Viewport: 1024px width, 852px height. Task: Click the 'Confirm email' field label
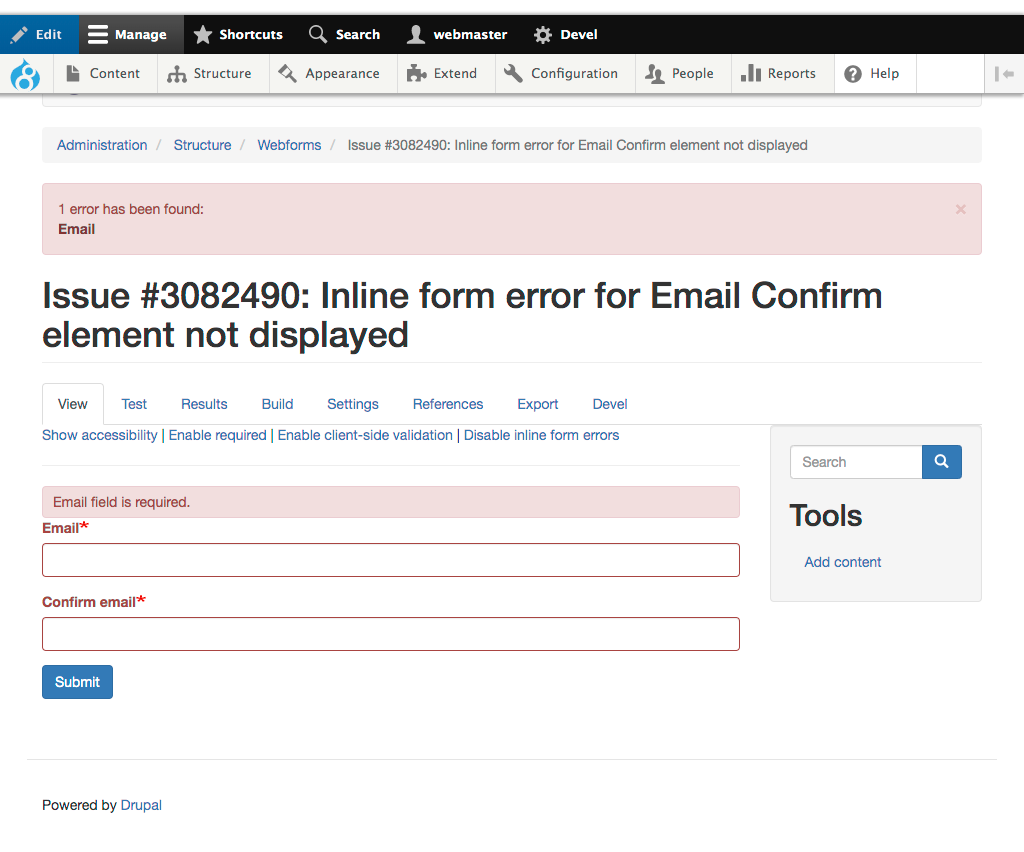click(x=89, y=602)
